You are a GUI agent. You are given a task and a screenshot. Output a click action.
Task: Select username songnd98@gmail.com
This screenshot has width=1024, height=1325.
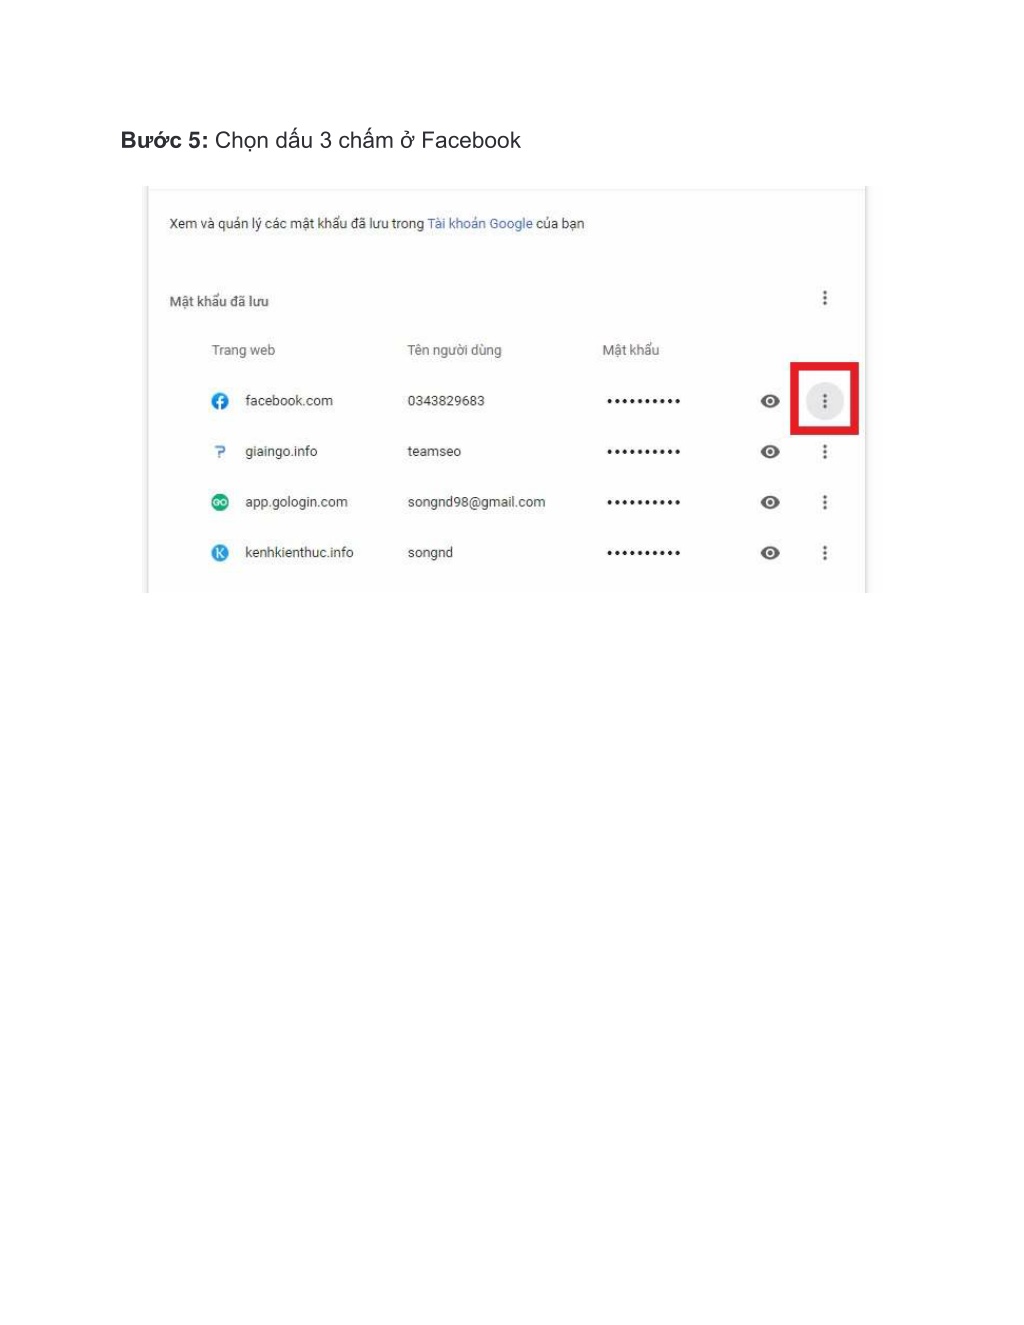click(476, 502)
